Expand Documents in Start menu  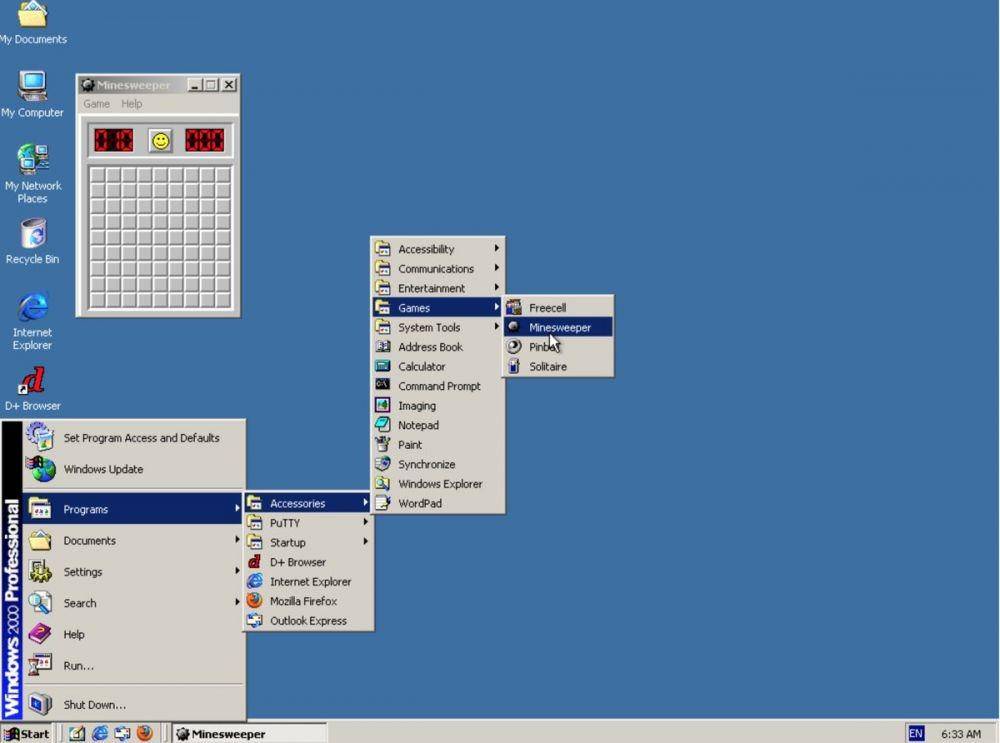(x=133, y=540)
